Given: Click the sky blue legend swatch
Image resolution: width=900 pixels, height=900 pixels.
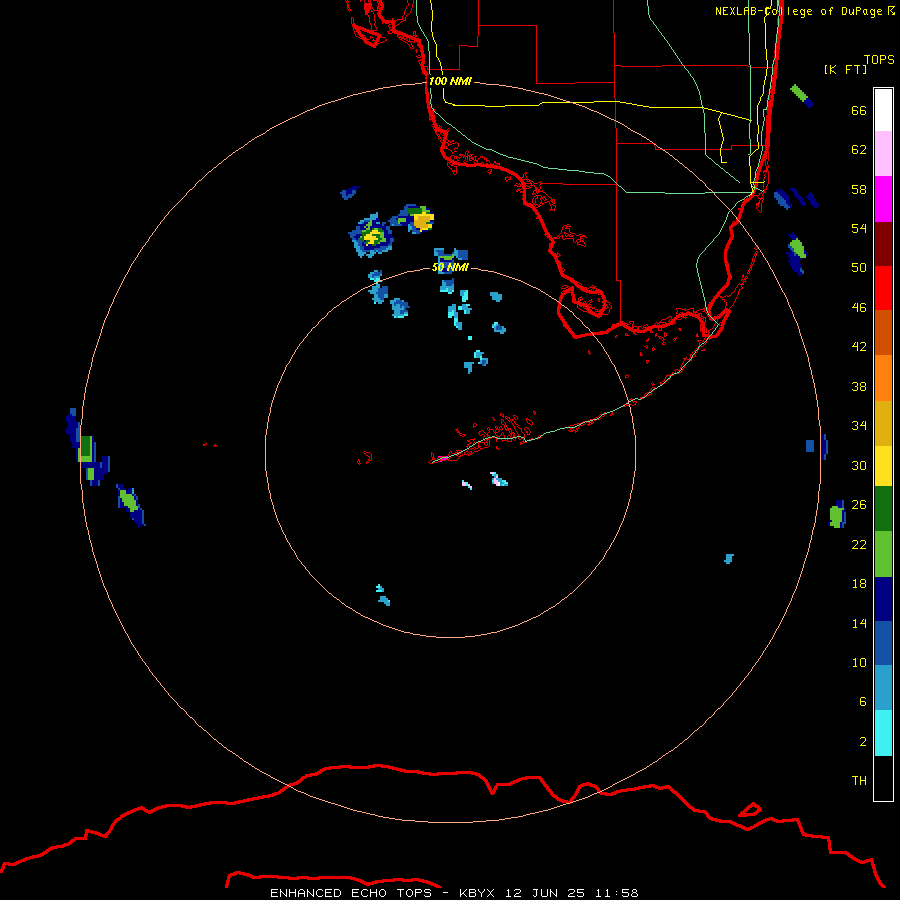Looking at the screenshot, I should tap(883, 688).
